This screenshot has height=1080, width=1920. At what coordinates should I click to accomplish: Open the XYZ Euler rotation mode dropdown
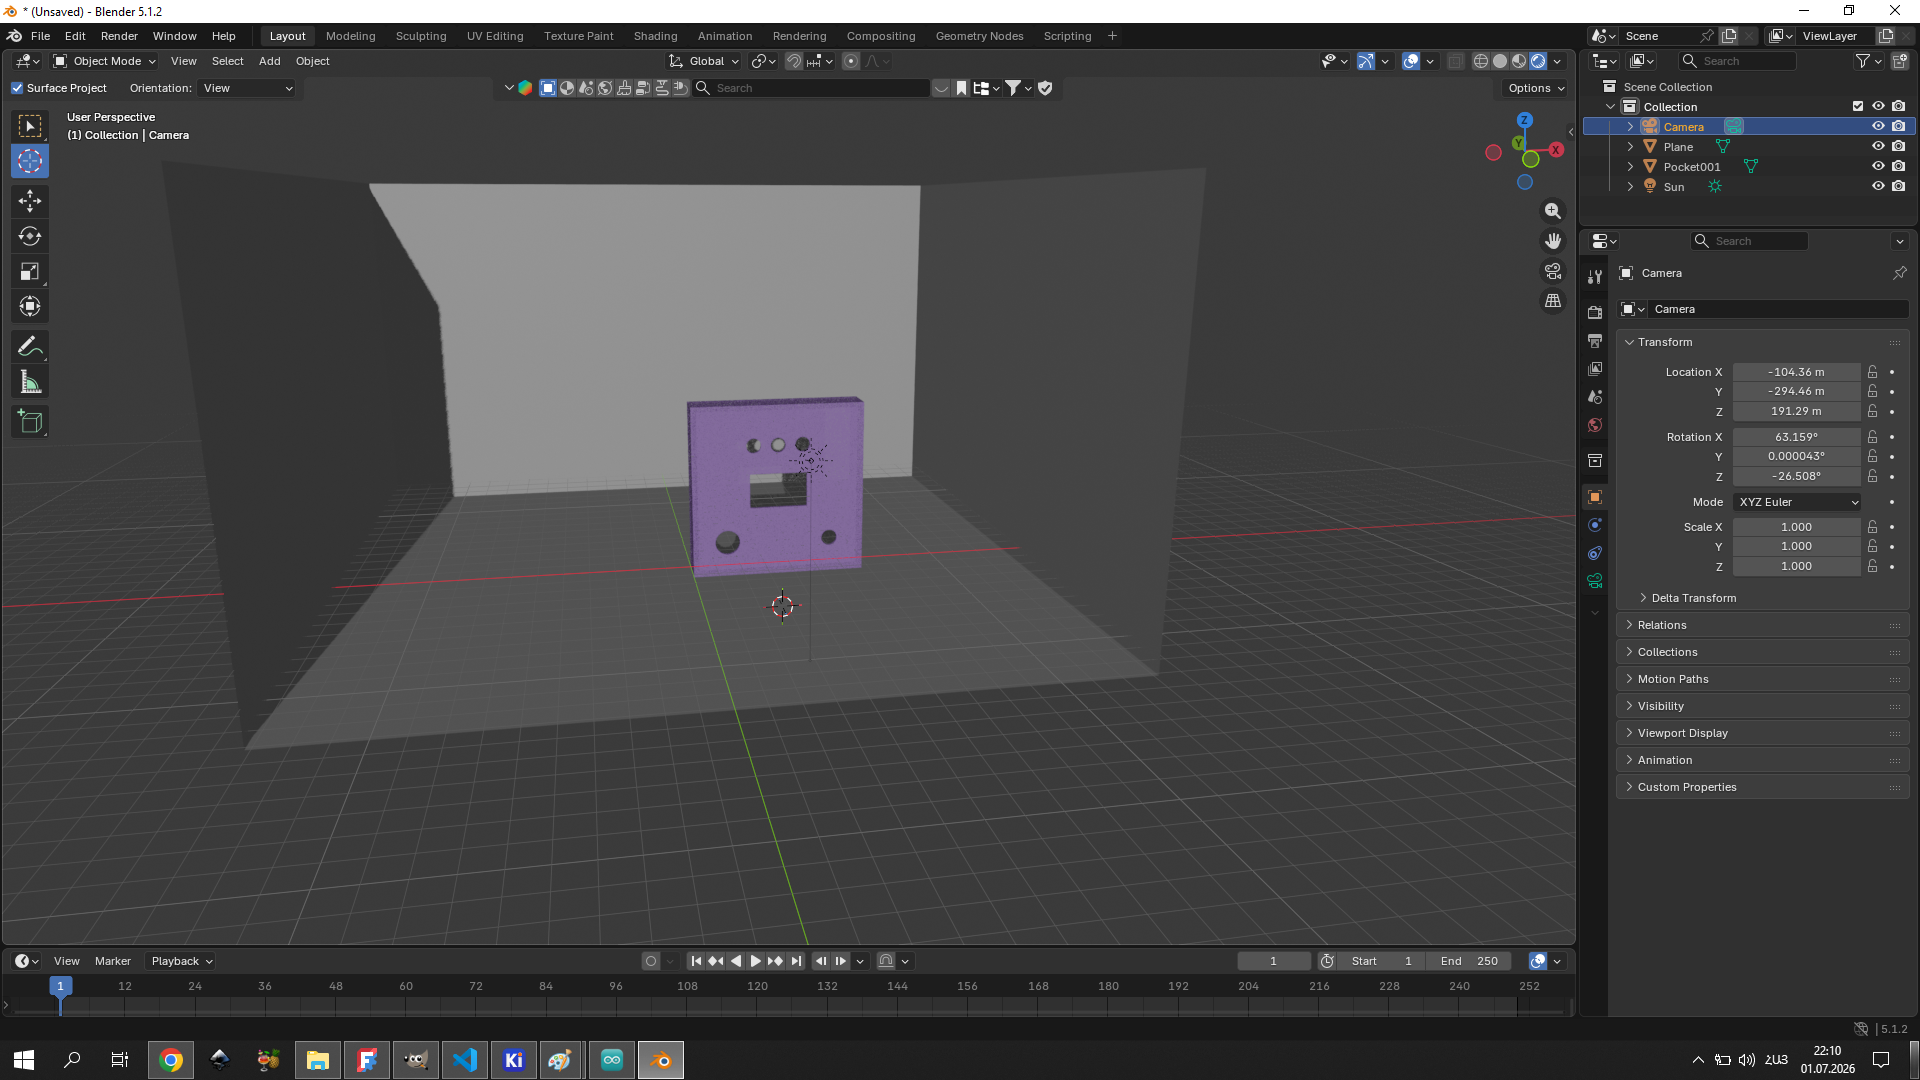tap(1798, 502)
